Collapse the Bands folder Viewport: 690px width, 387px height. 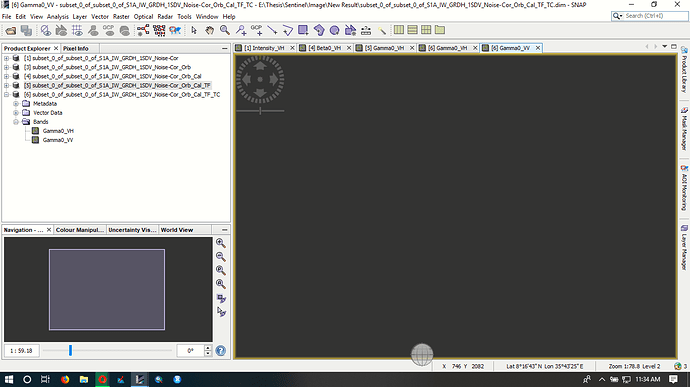click(x=16, y=122)
